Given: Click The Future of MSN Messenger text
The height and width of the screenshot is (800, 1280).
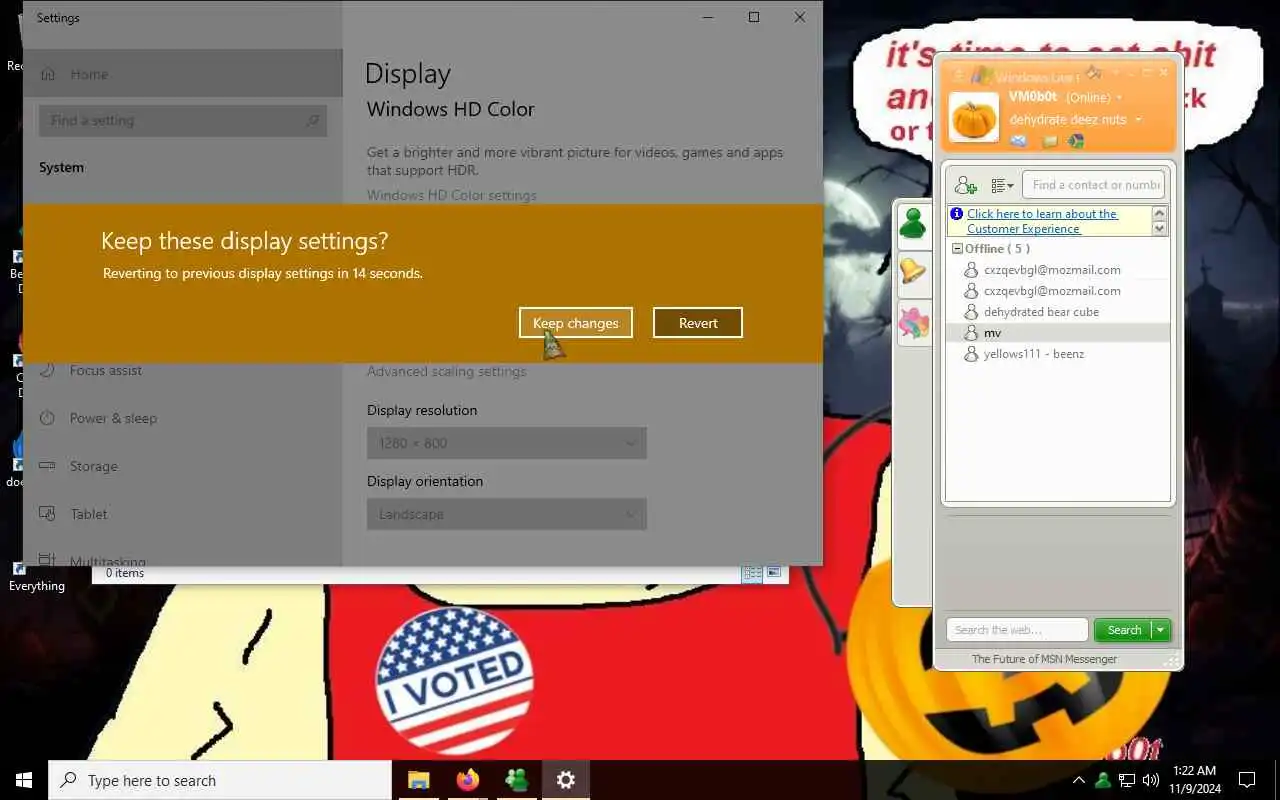Looking at the screenshot, I should point(1044,659).
